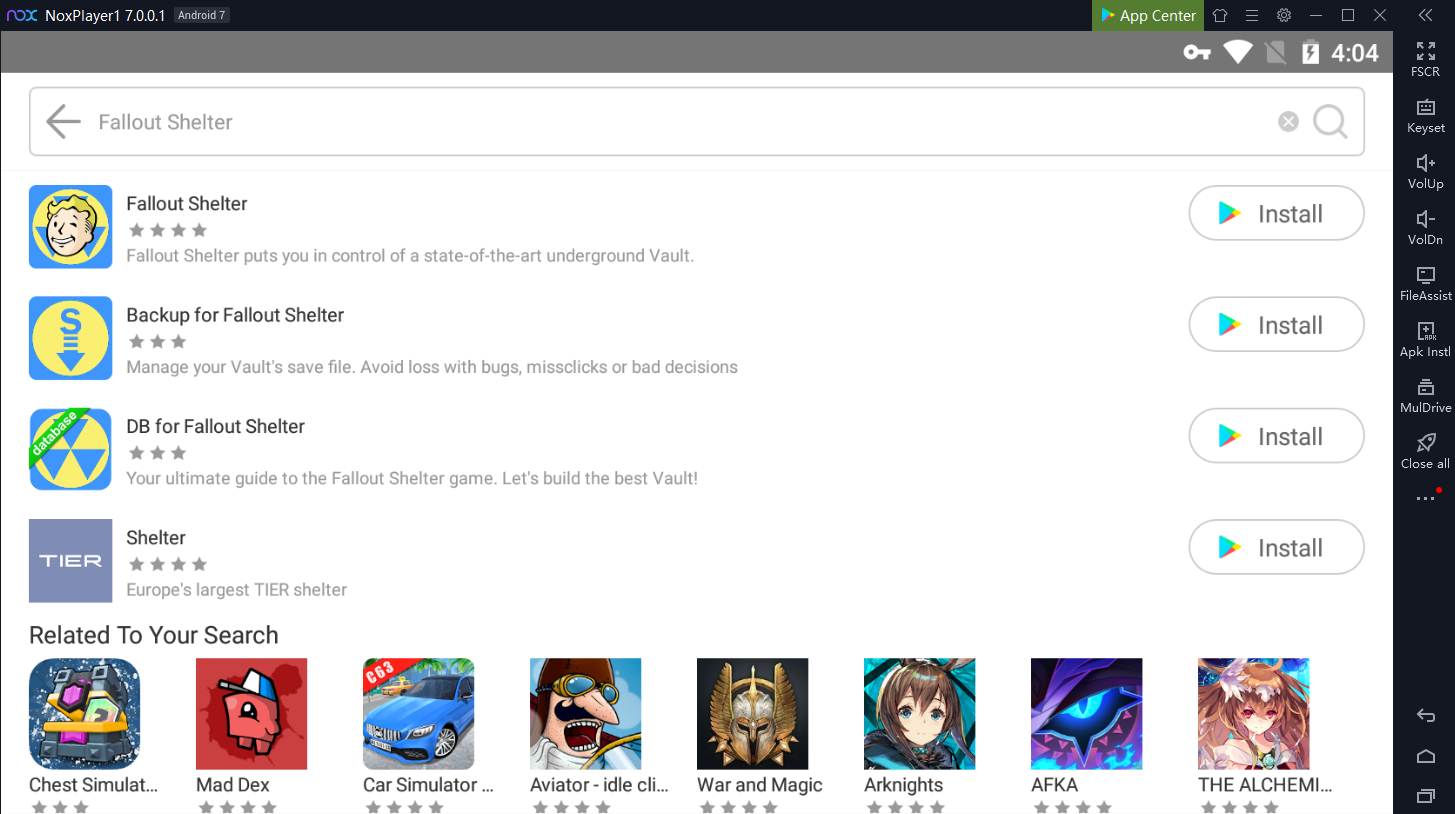
Task: Install DB for Fallout Shelter
Action: [x=1276, y=436]
